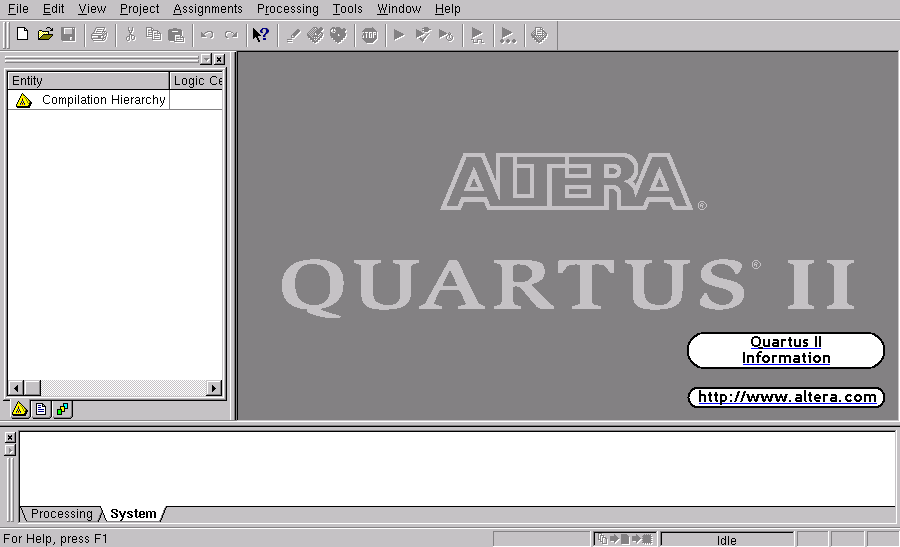Click the Open folder icon
Viewport: 900px width, 547px height.
[x=45, y=34]
